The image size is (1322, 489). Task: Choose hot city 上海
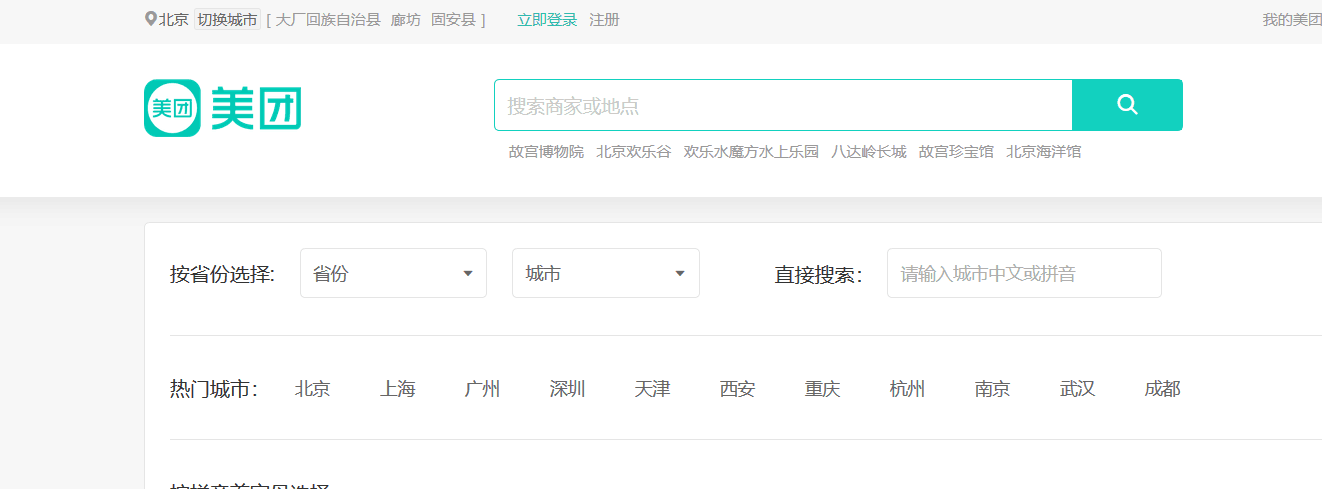point(397,389)
